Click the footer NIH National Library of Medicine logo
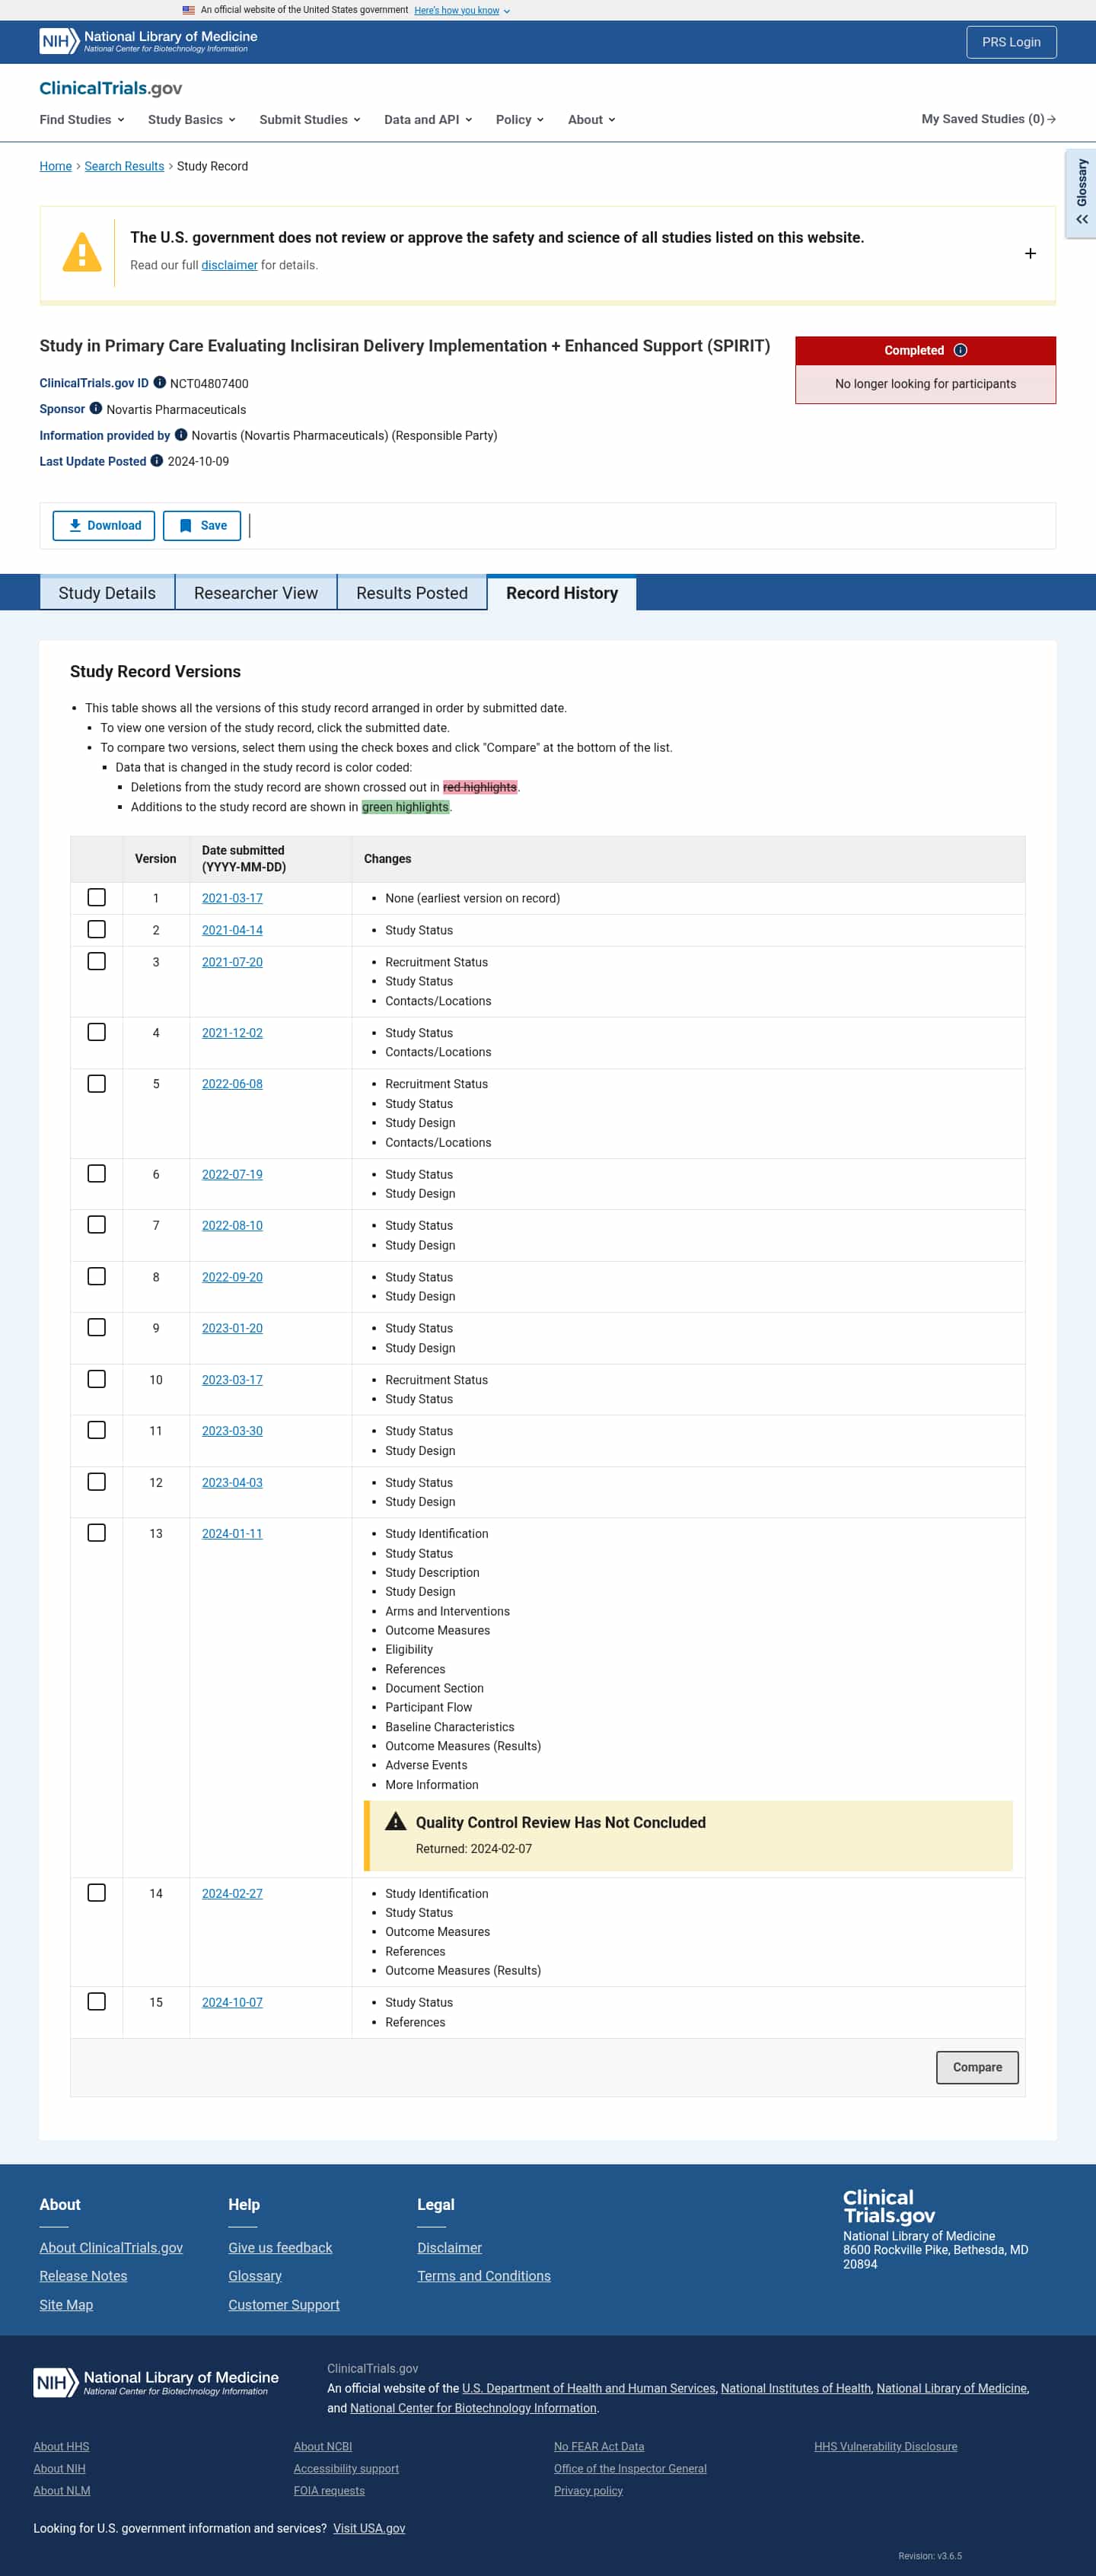The height and width of the screenshot is (2576, 1096). point(156,2382)
